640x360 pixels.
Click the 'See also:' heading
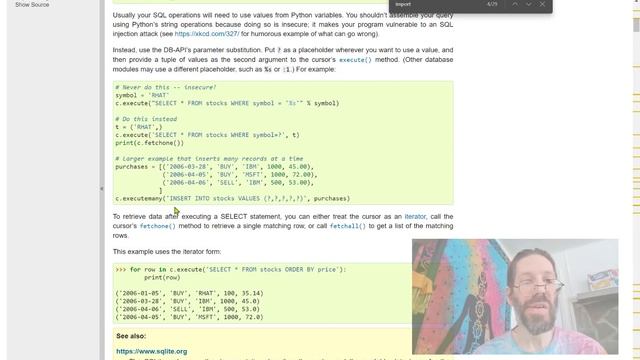pos(131,336)
